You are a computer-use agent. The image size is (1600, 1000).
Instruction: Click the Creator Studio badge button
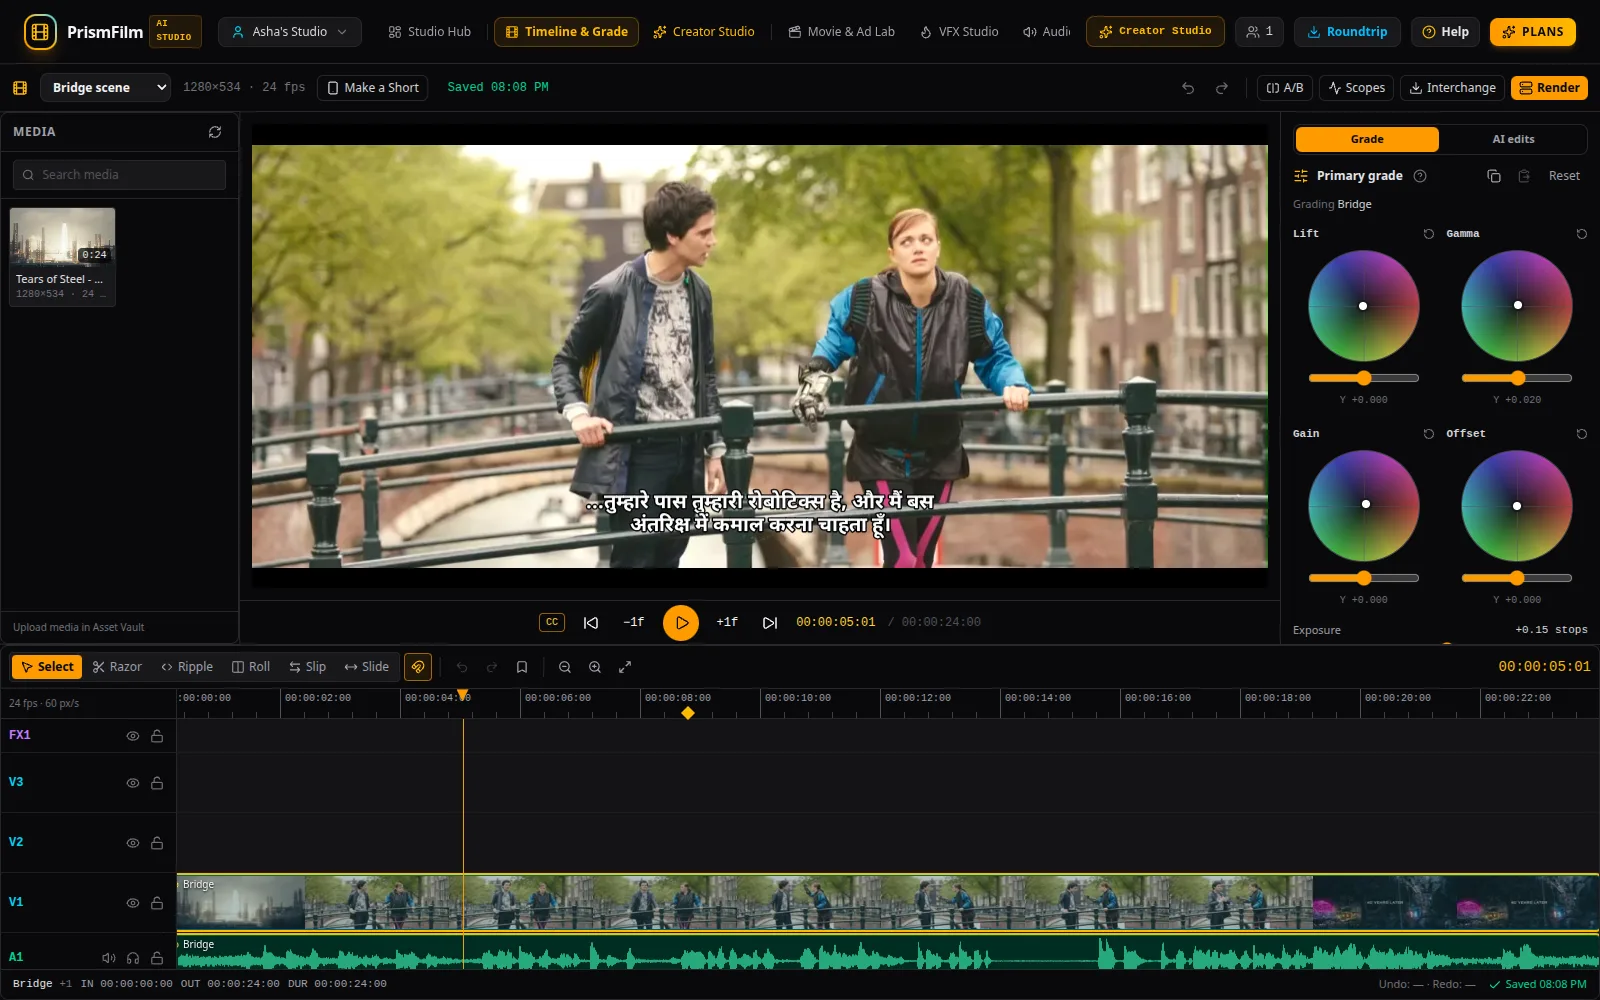click(x=1155, y=31)
